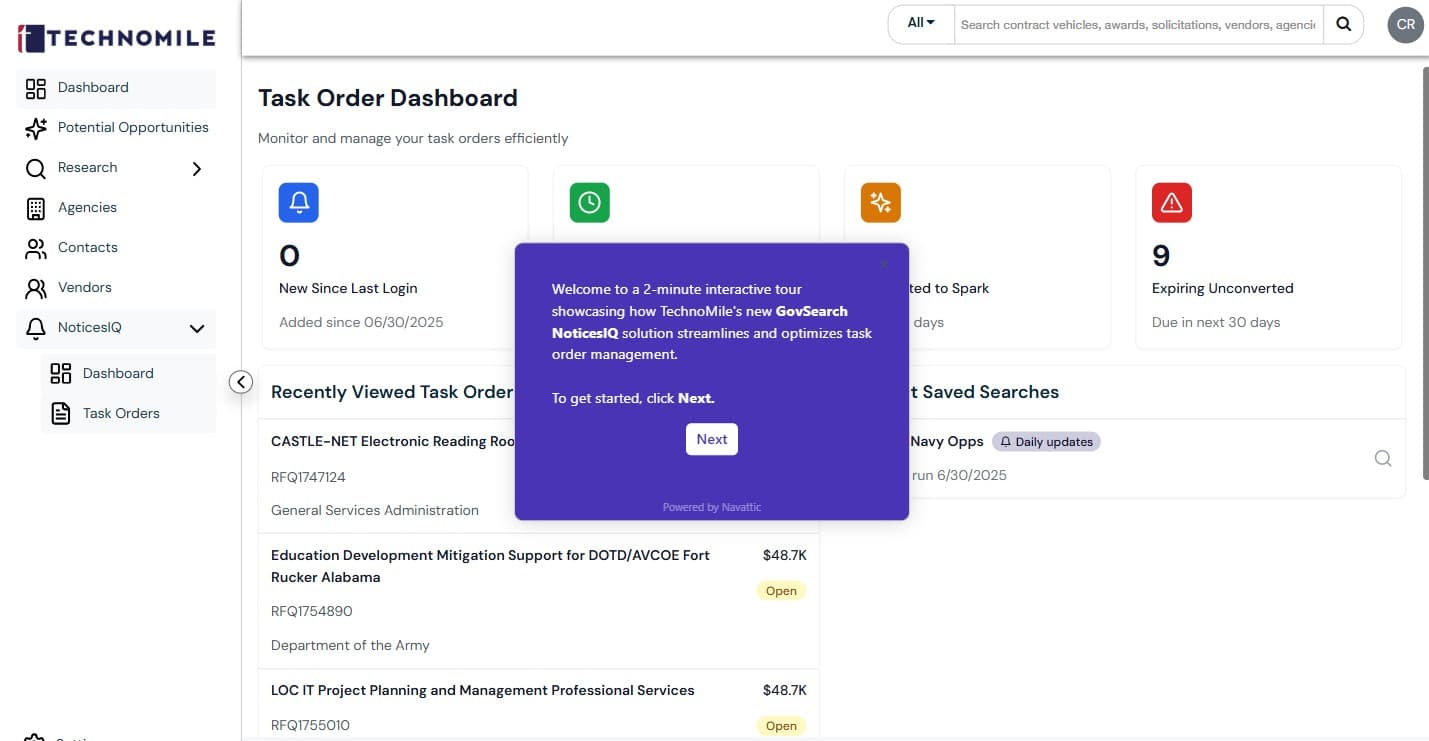Collapse the NoticesIQ submenu chevron
Screen dimensions: 1429x741
click(x=197, y=329)
